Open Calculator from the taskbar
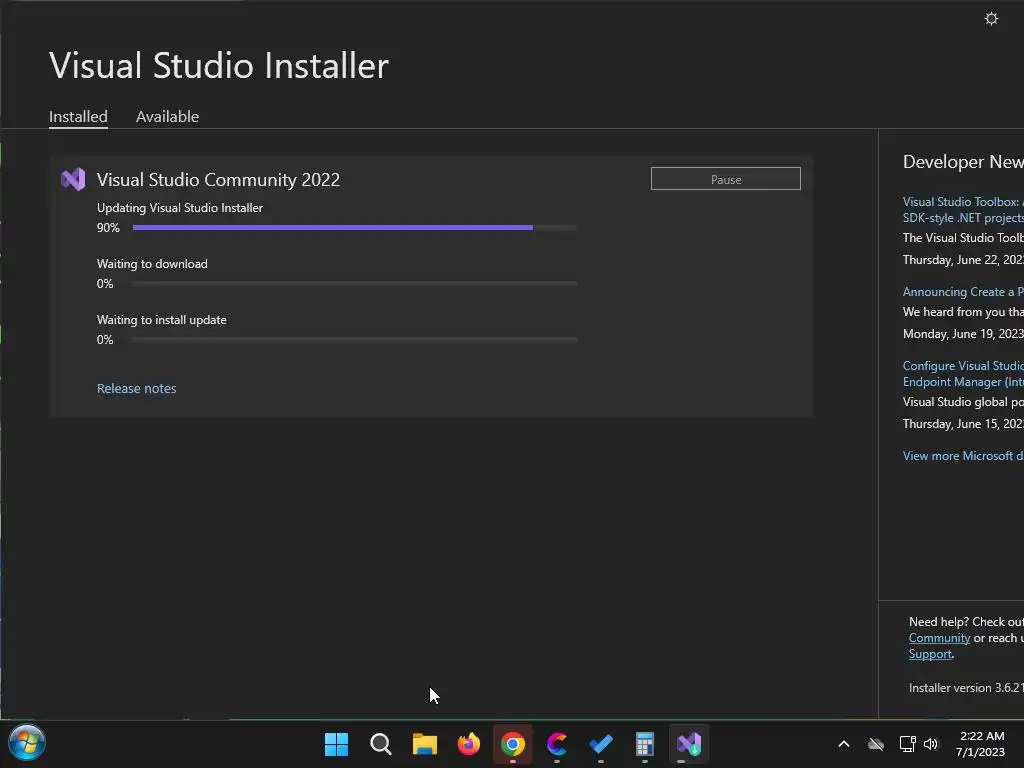This screenshot has width=1024, height=768. (x=645, y=744)
